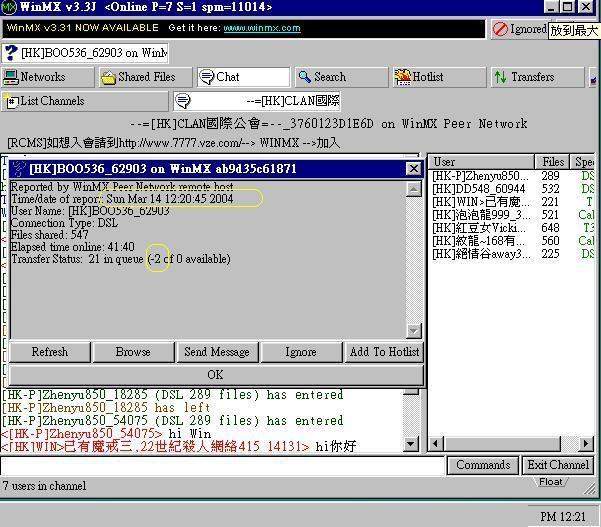Close the user info dialog
Screen dimensions: 601x527
point(414,169)
